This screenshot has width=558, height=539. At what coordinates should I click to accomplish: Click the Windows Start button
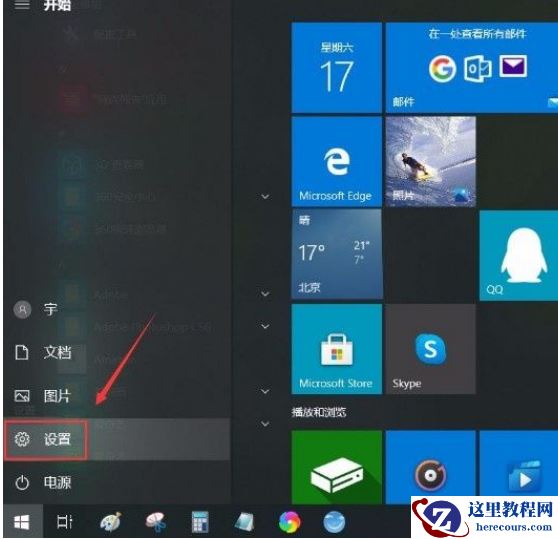pos(22,522)
